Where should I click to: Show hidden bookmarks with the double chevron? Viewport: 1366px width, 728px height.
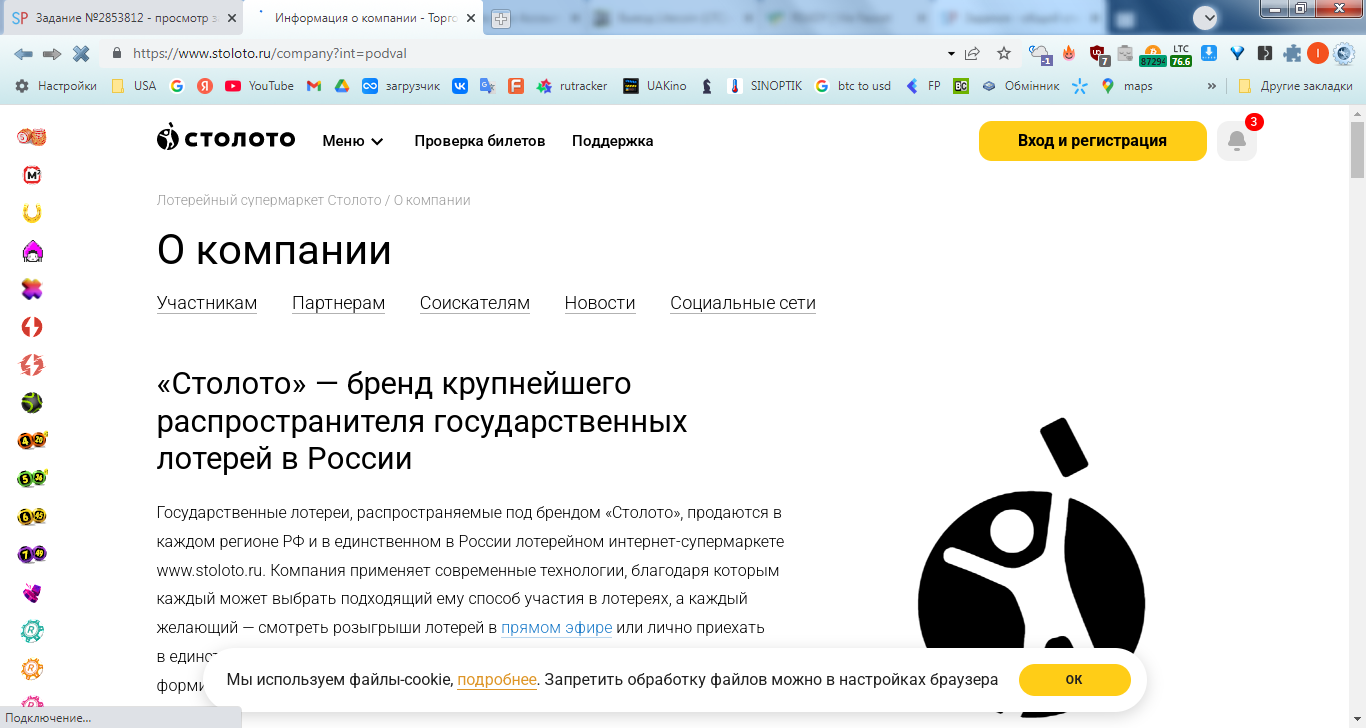(1212, 86)
